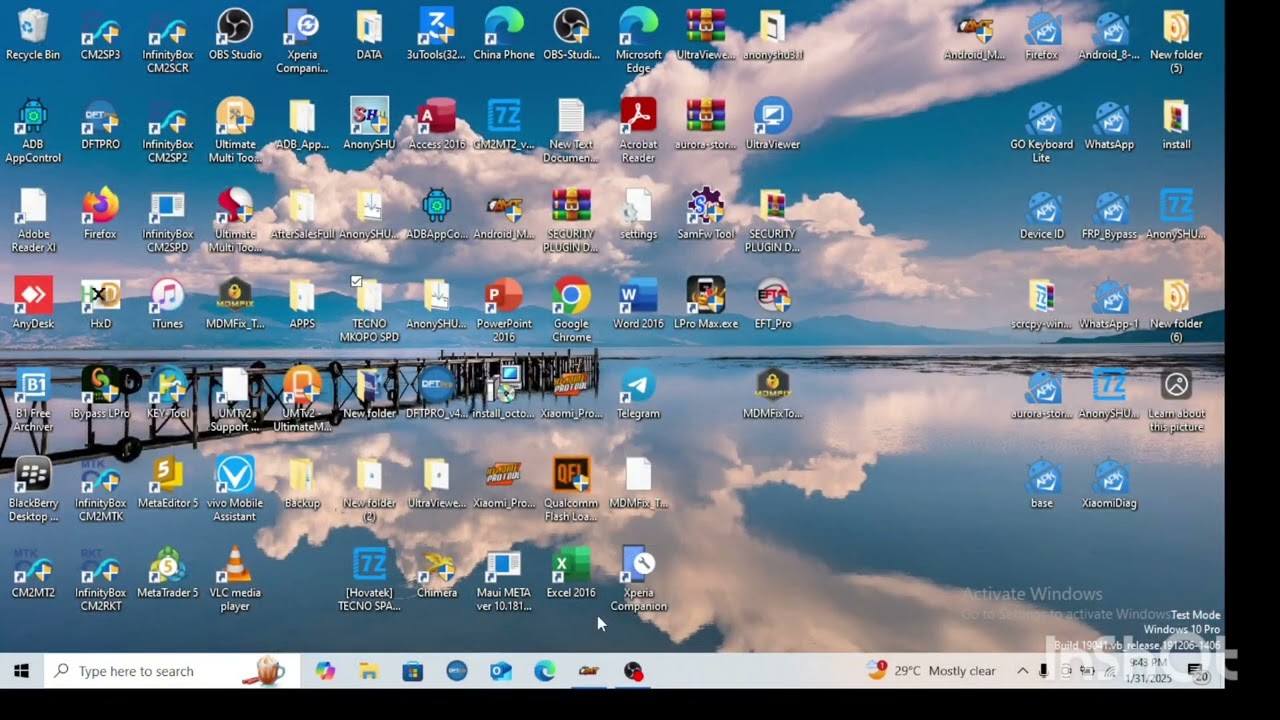This screenshot has width=1280, height=720.
Task: Launch Excel 2016
Action: pyautogui.click(x=571, y=572)
